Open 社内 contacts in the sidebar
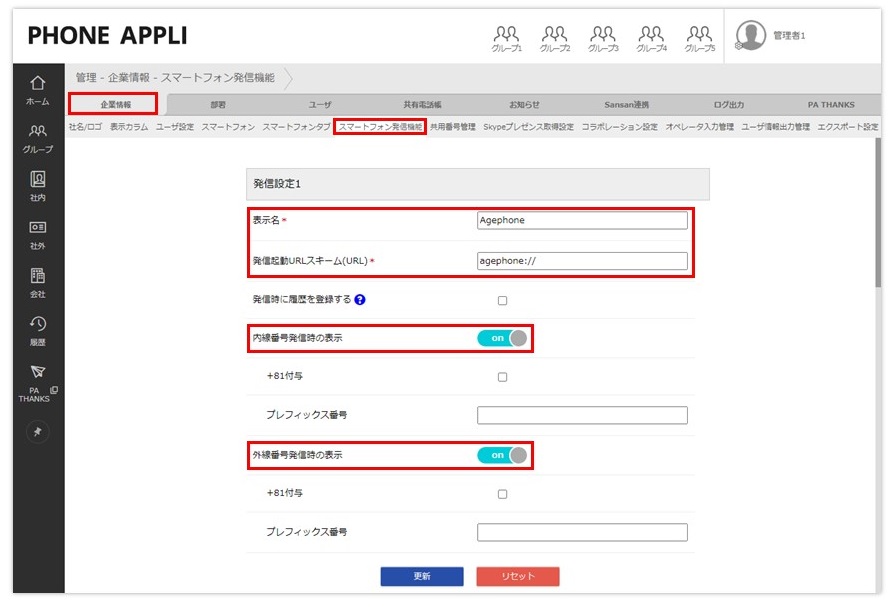This screenshot has height=607, width=895. (x=37, y=185)
